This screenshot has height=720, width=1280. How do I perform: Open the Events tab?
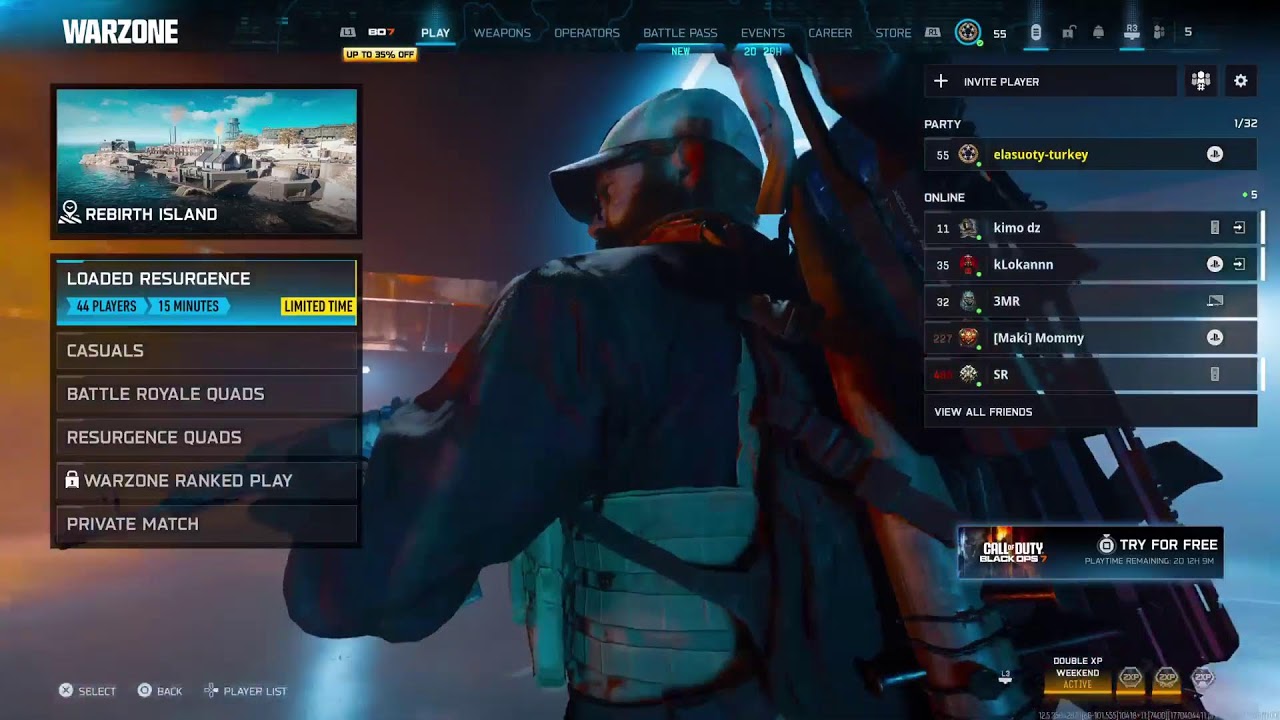(763, 33)
